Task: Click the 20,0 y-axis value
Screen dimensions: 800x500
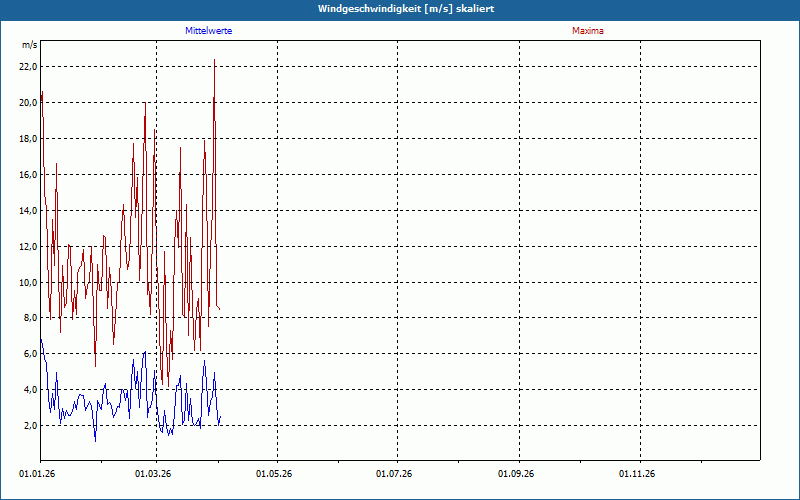Action: [28, 103]
